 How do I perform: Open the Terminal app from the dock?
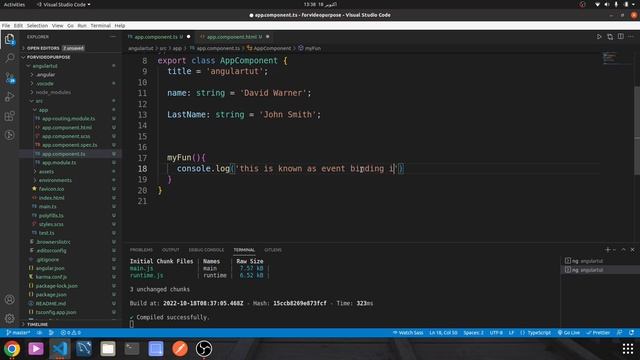pyautogui.click(x=132, y=349)
